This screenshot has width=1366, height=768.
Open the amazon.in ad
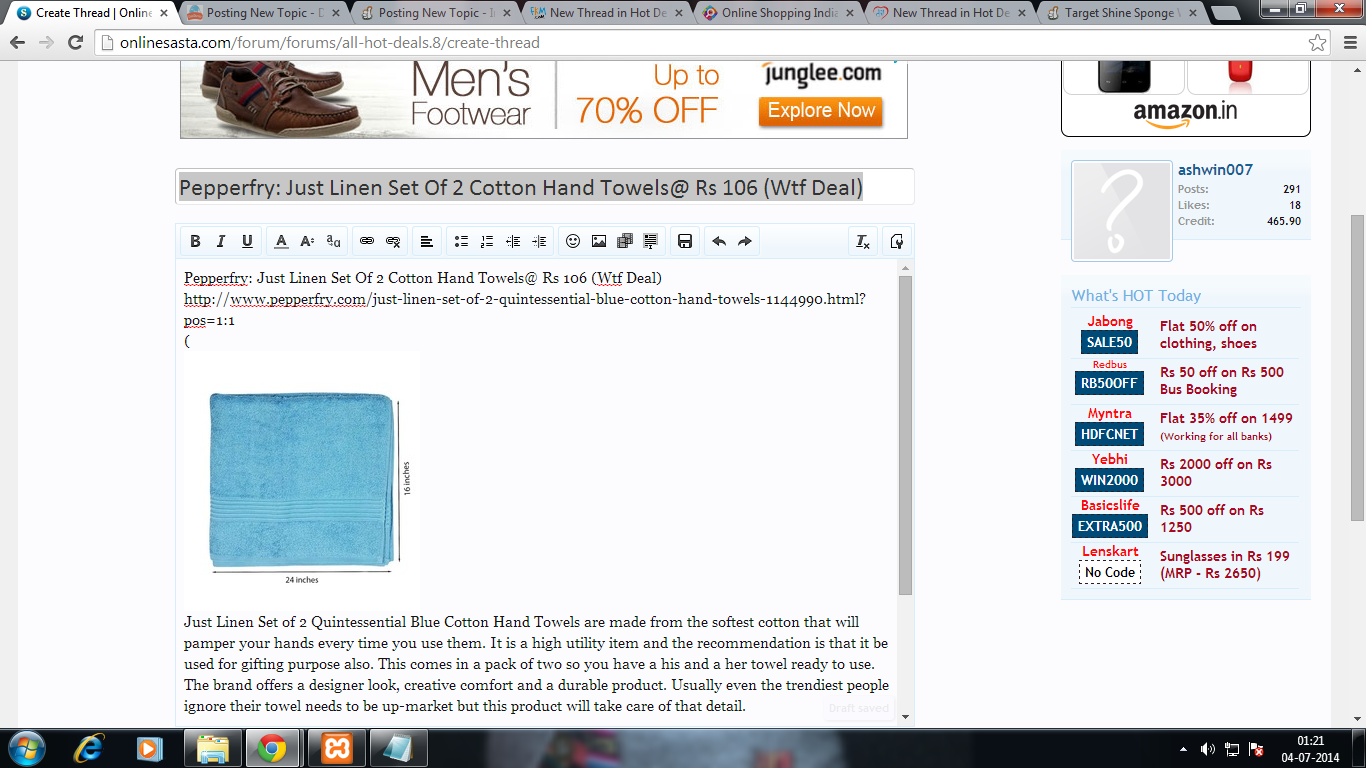click(x=1185, y=98)
